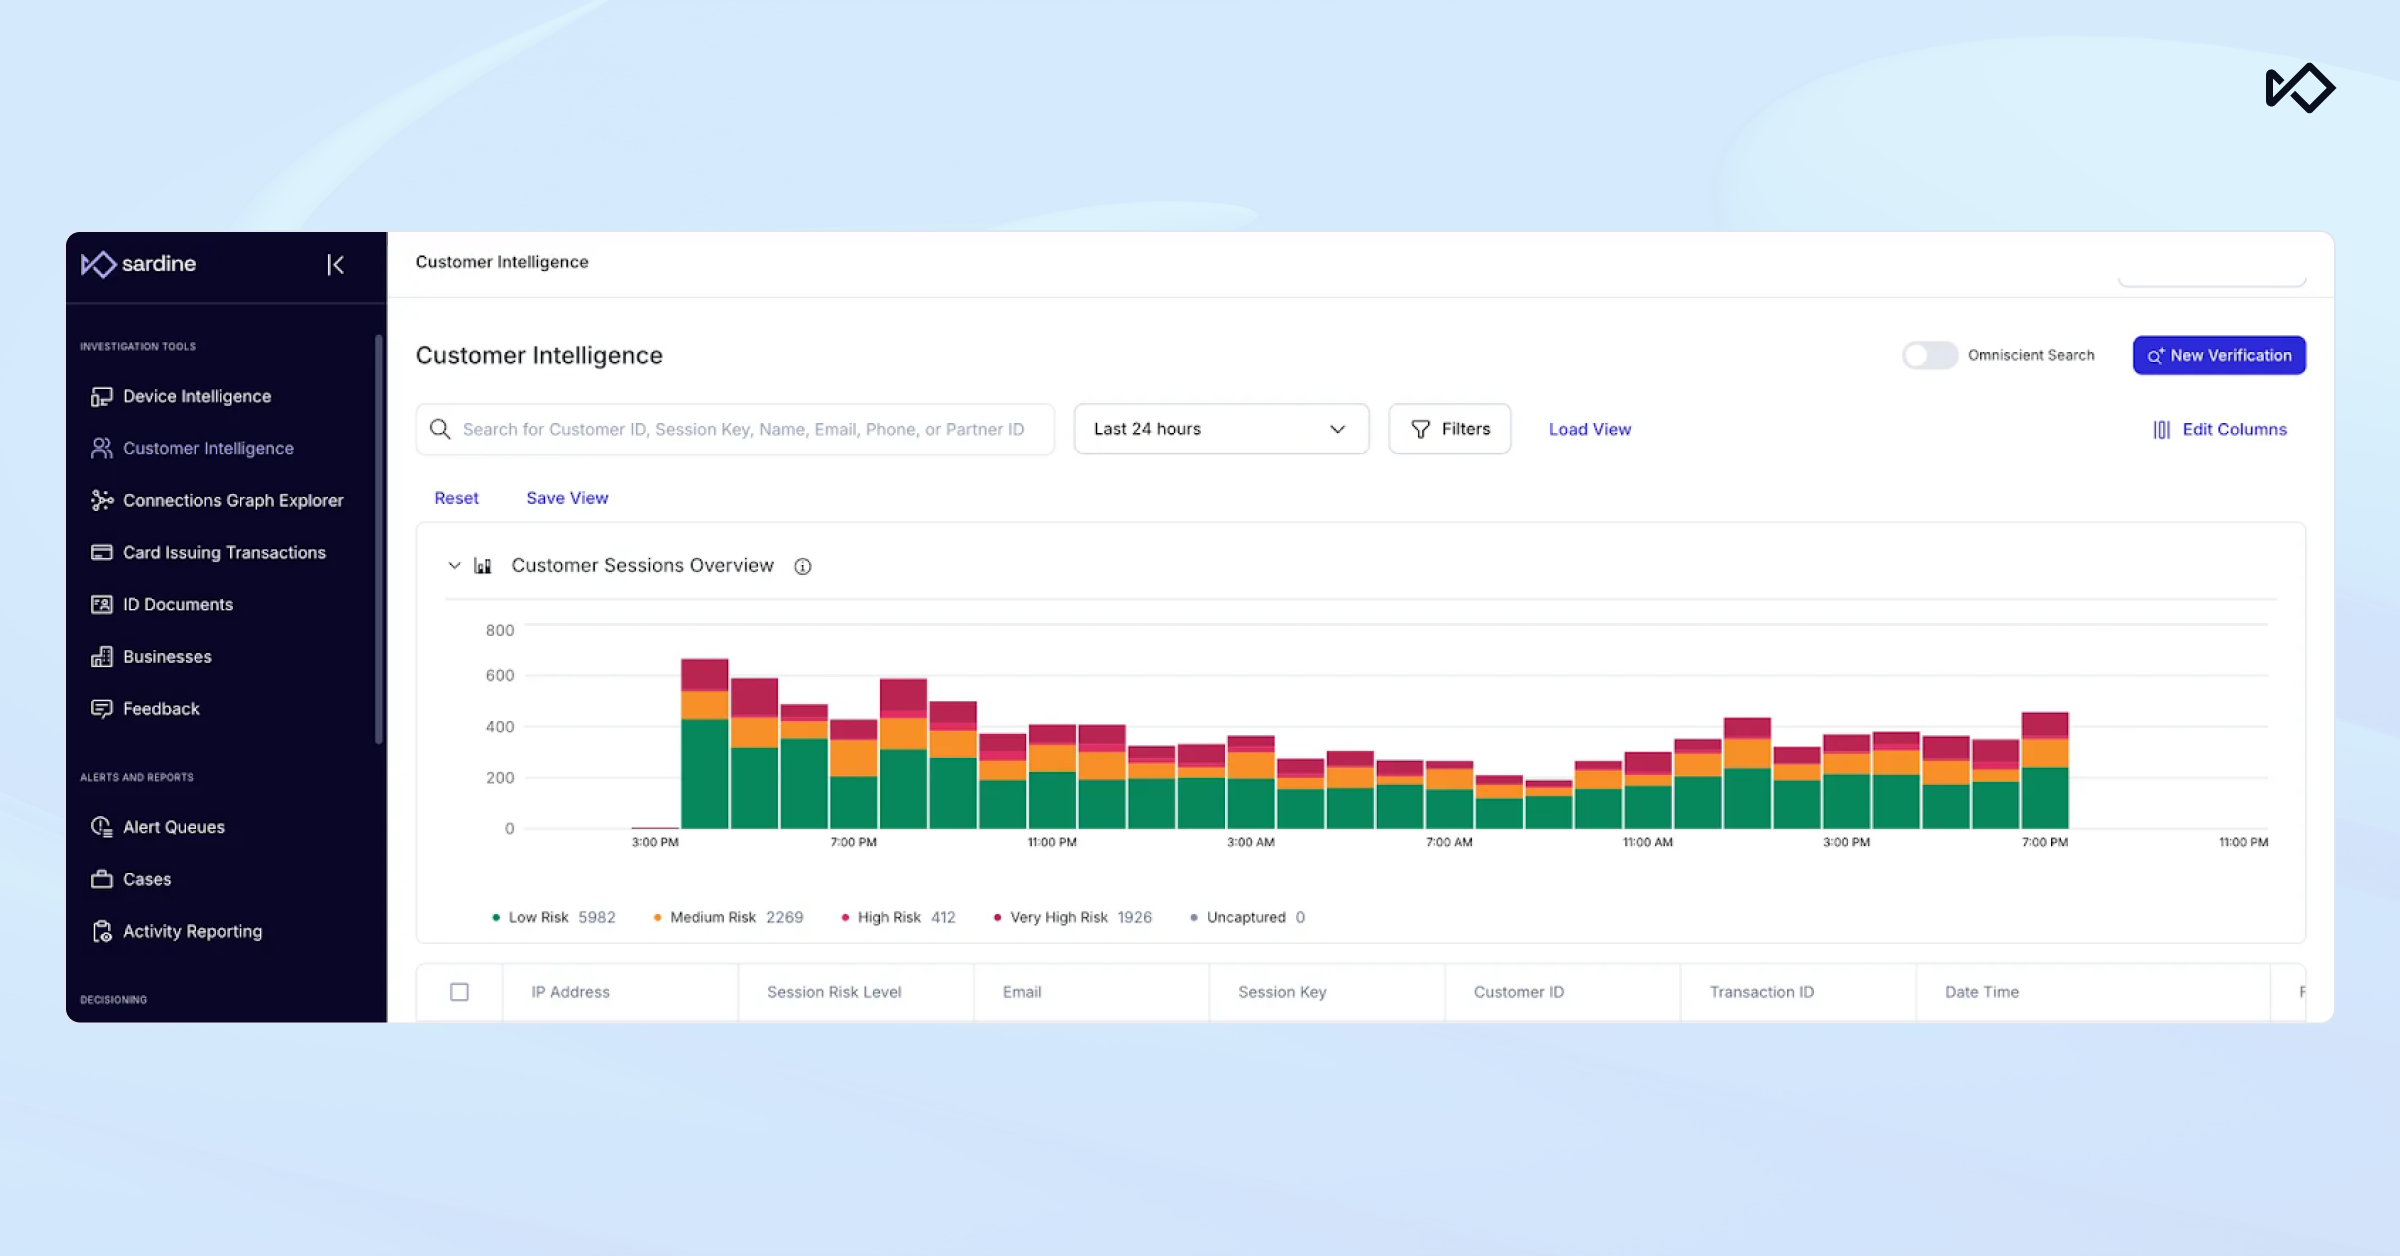Open Device Intelligence from the sidebar
The height and width of the screenshot is (1256, 2400).
196,396
